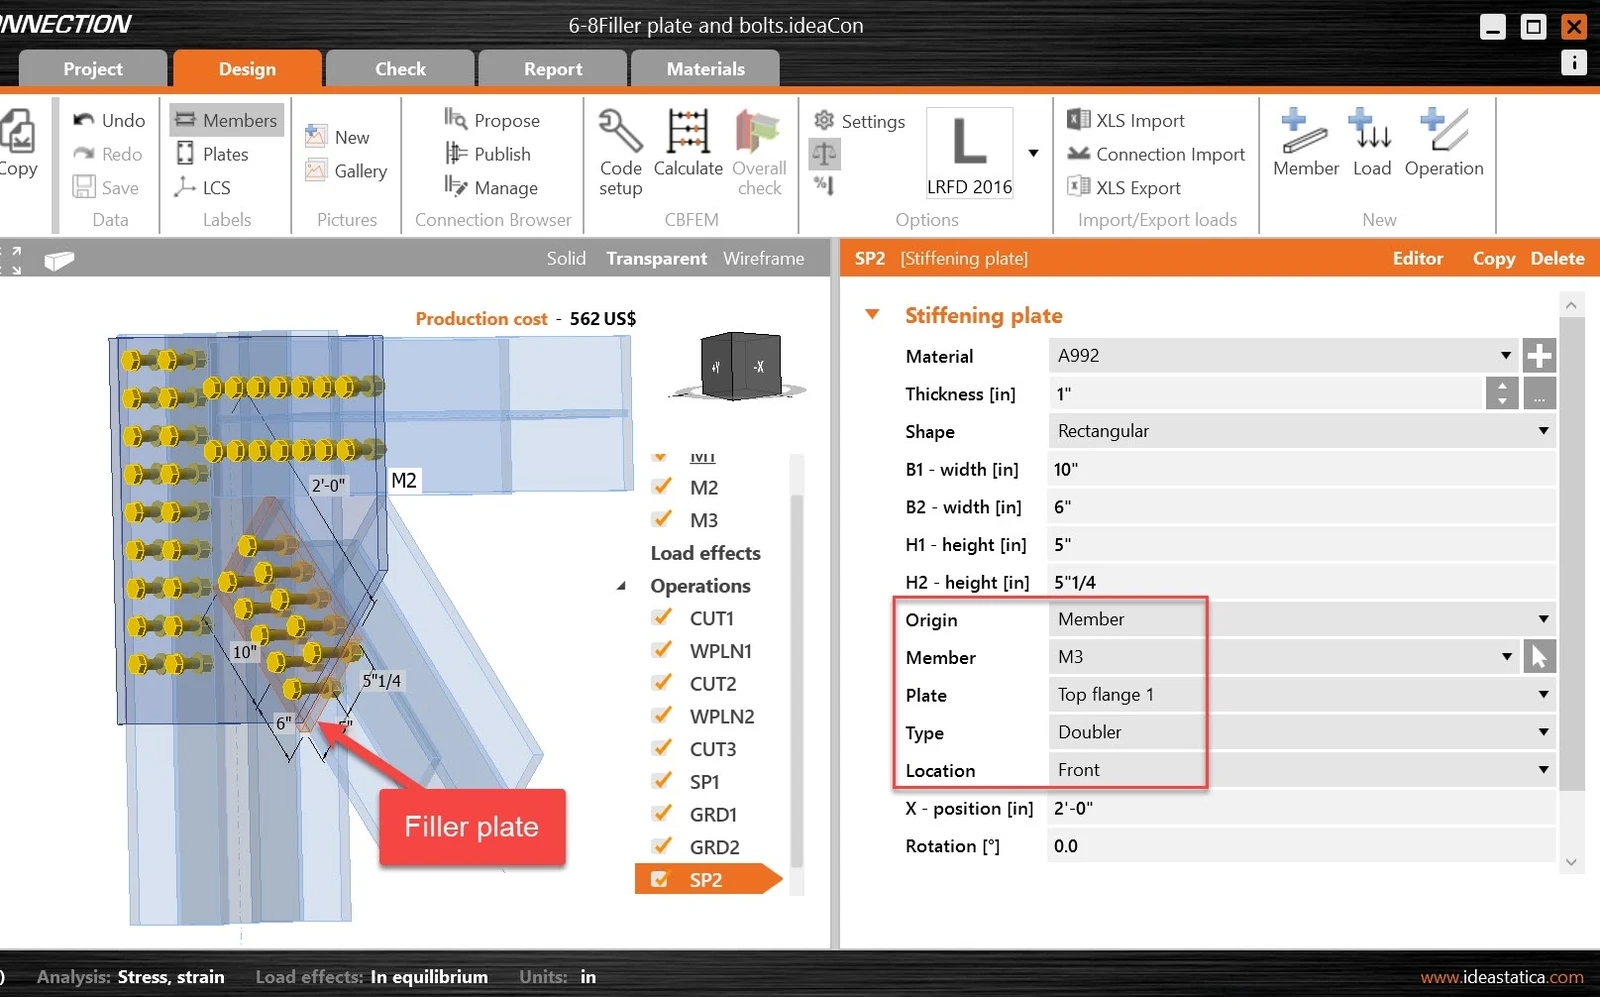Add a new Load effect

pyautogui.click(x=1371, y=143)
